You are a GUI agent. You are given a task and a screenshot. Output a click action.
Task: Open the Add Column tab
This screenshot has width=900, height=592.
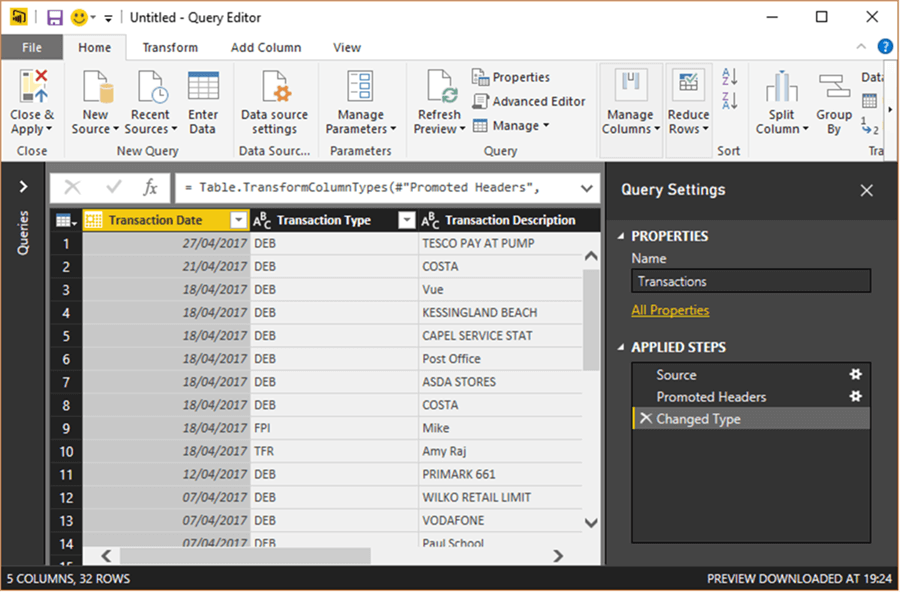(266, 47)
